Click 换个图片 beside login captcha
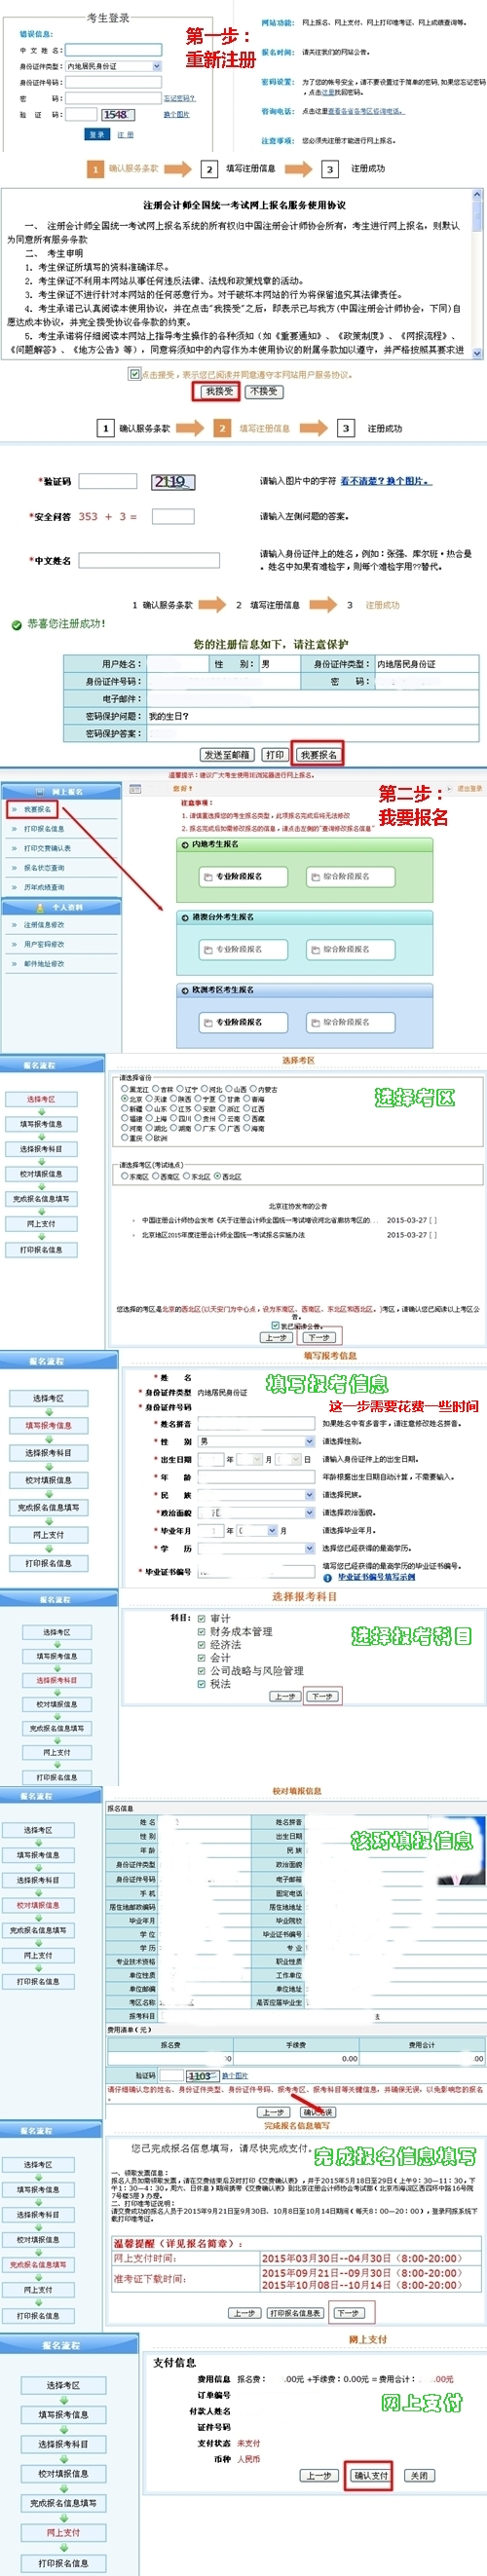Viewport: 487px width, 2576px height. 176,115
